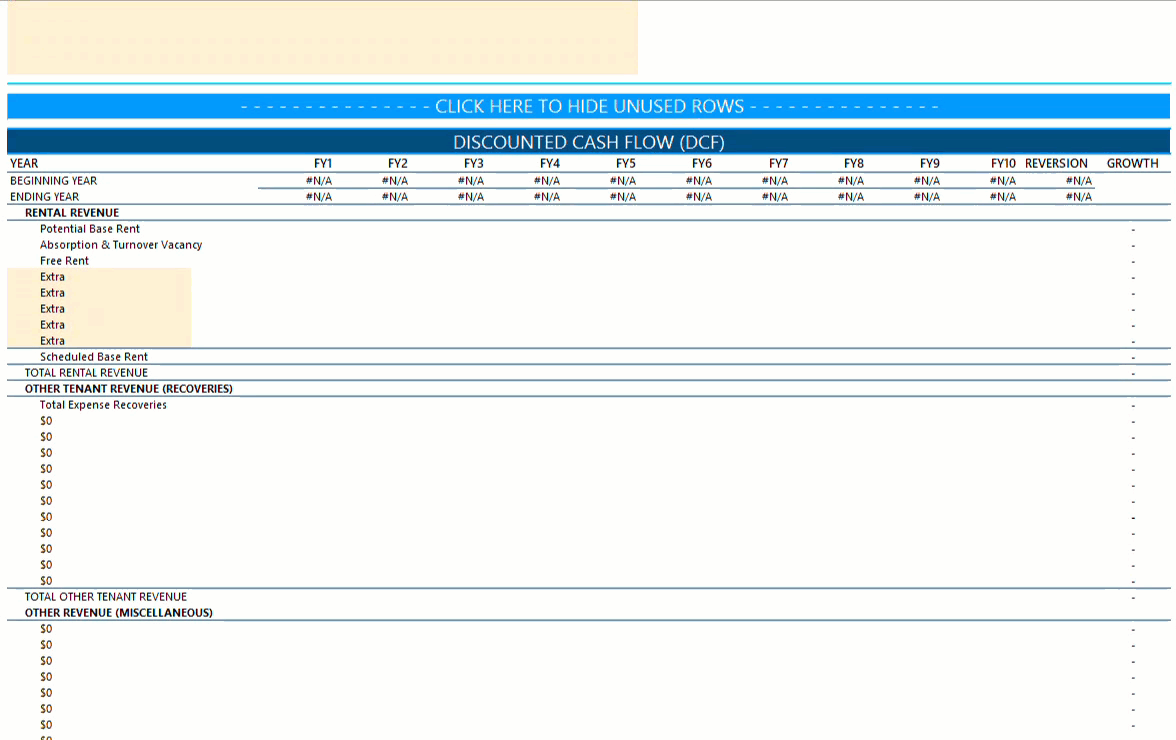Click the Growth dash in Potential Base Rent row

pos(1133,230)
